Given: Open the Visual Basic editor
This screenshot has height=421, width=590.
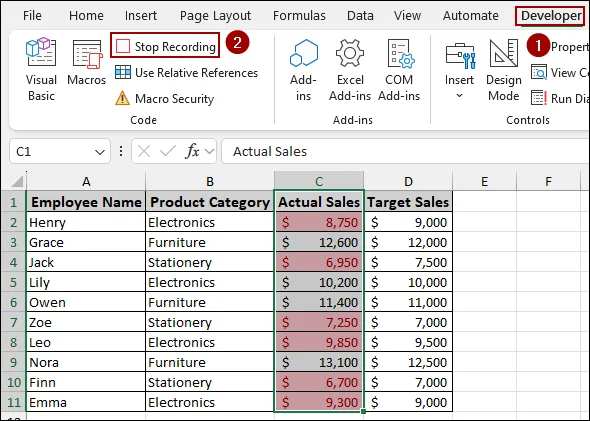Looking at the screenshot, I should click(41, 69).
